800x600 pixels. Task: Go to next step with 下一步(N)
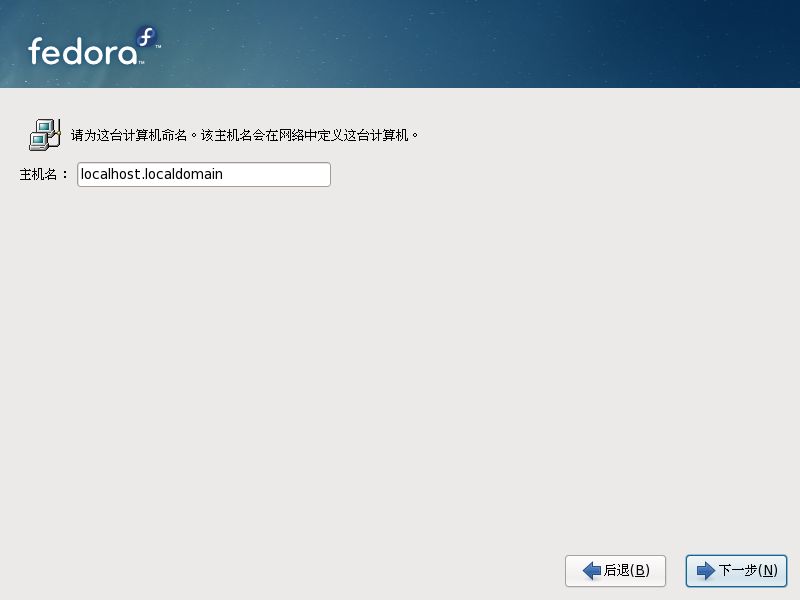(x=736, y=570)
